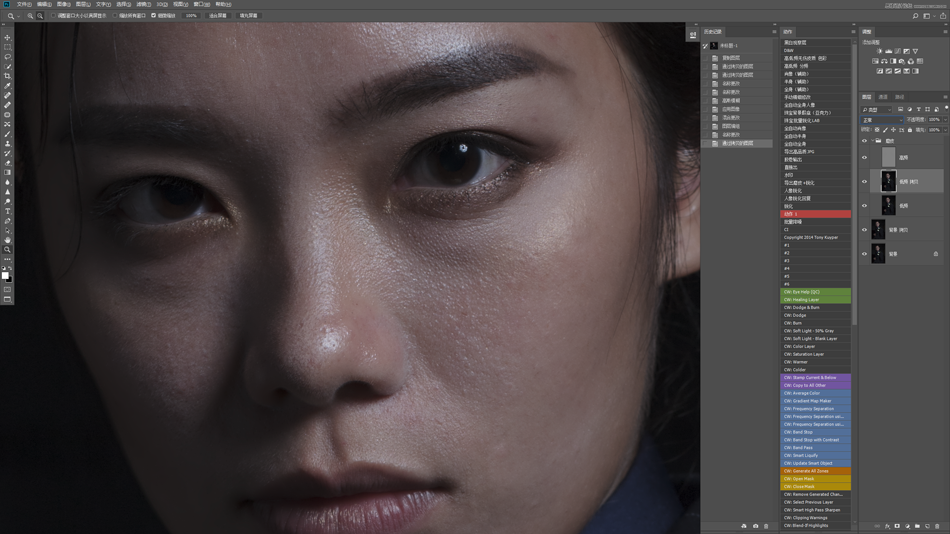The height and width of the screenshot is (534, 950).
Task: Open the zoom tool preset picker arrow
Action: click(19, 16)
